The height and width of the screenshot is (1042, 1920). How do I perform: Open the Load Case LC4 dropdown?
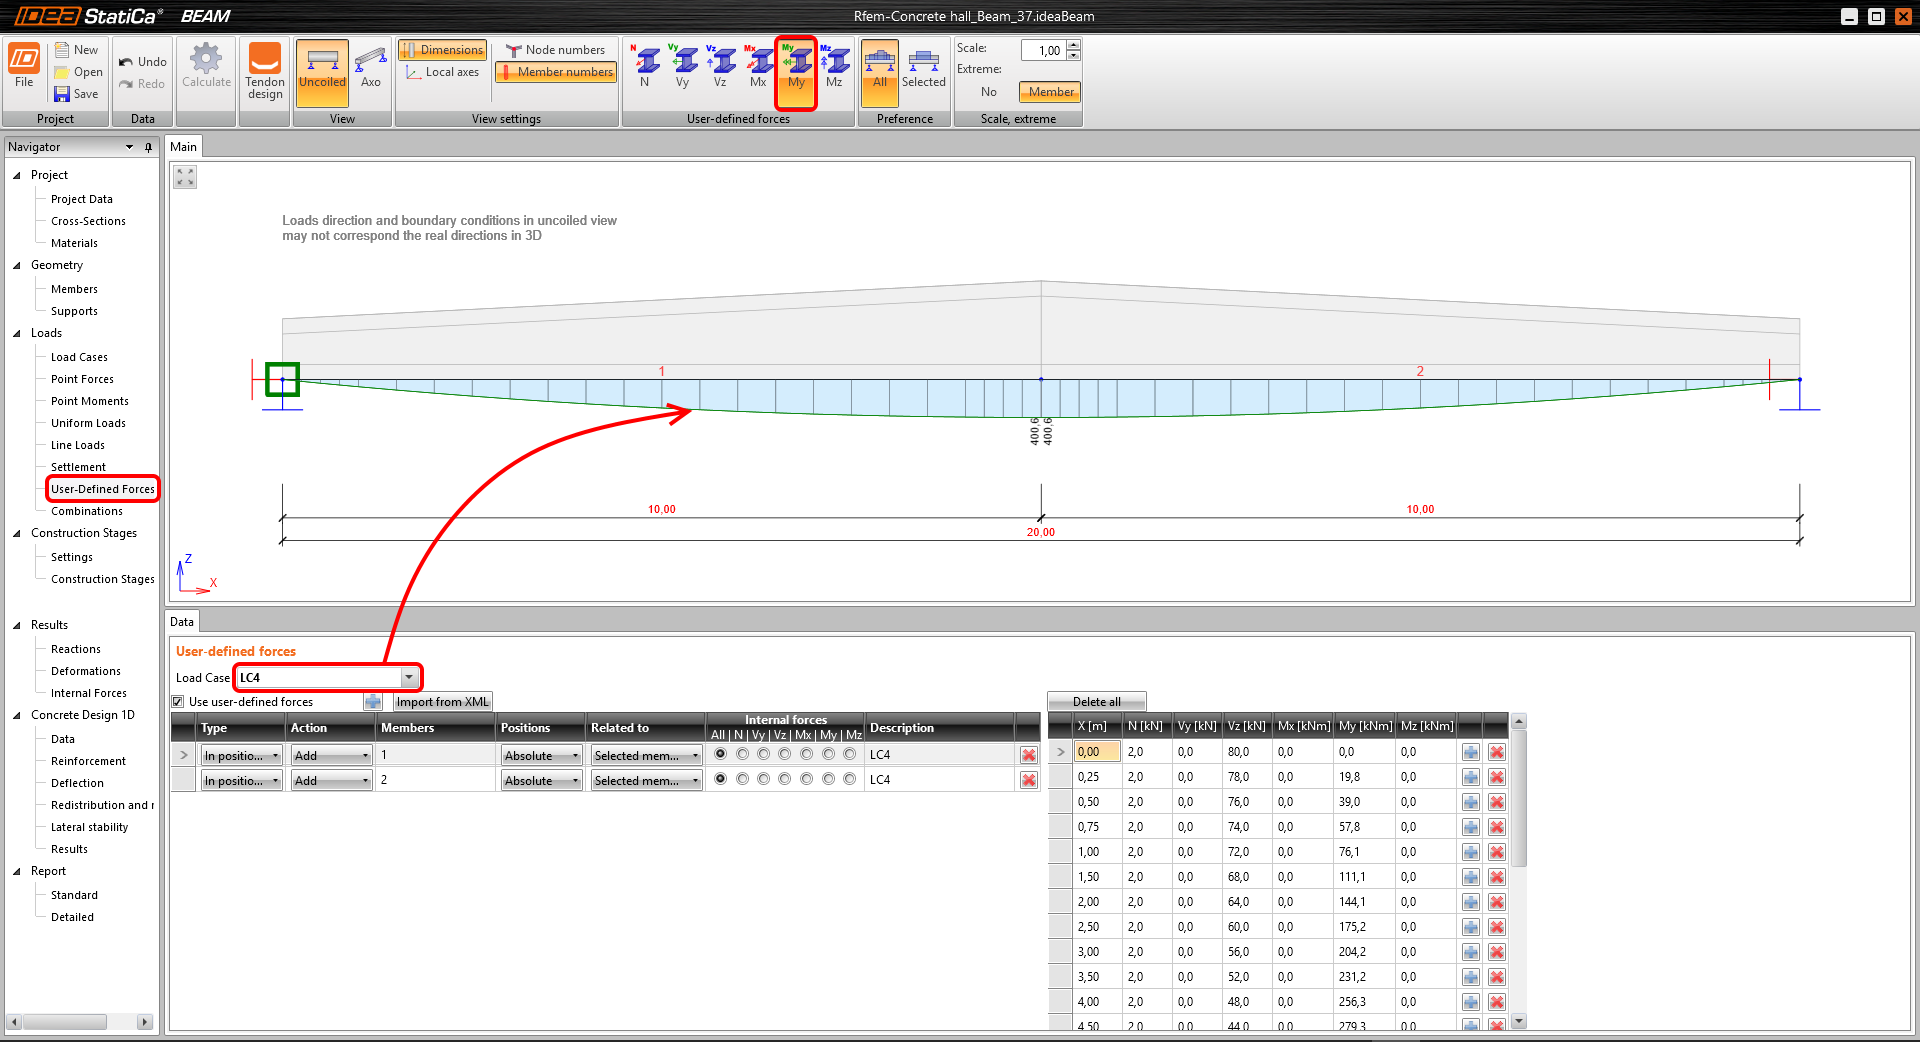408,677
